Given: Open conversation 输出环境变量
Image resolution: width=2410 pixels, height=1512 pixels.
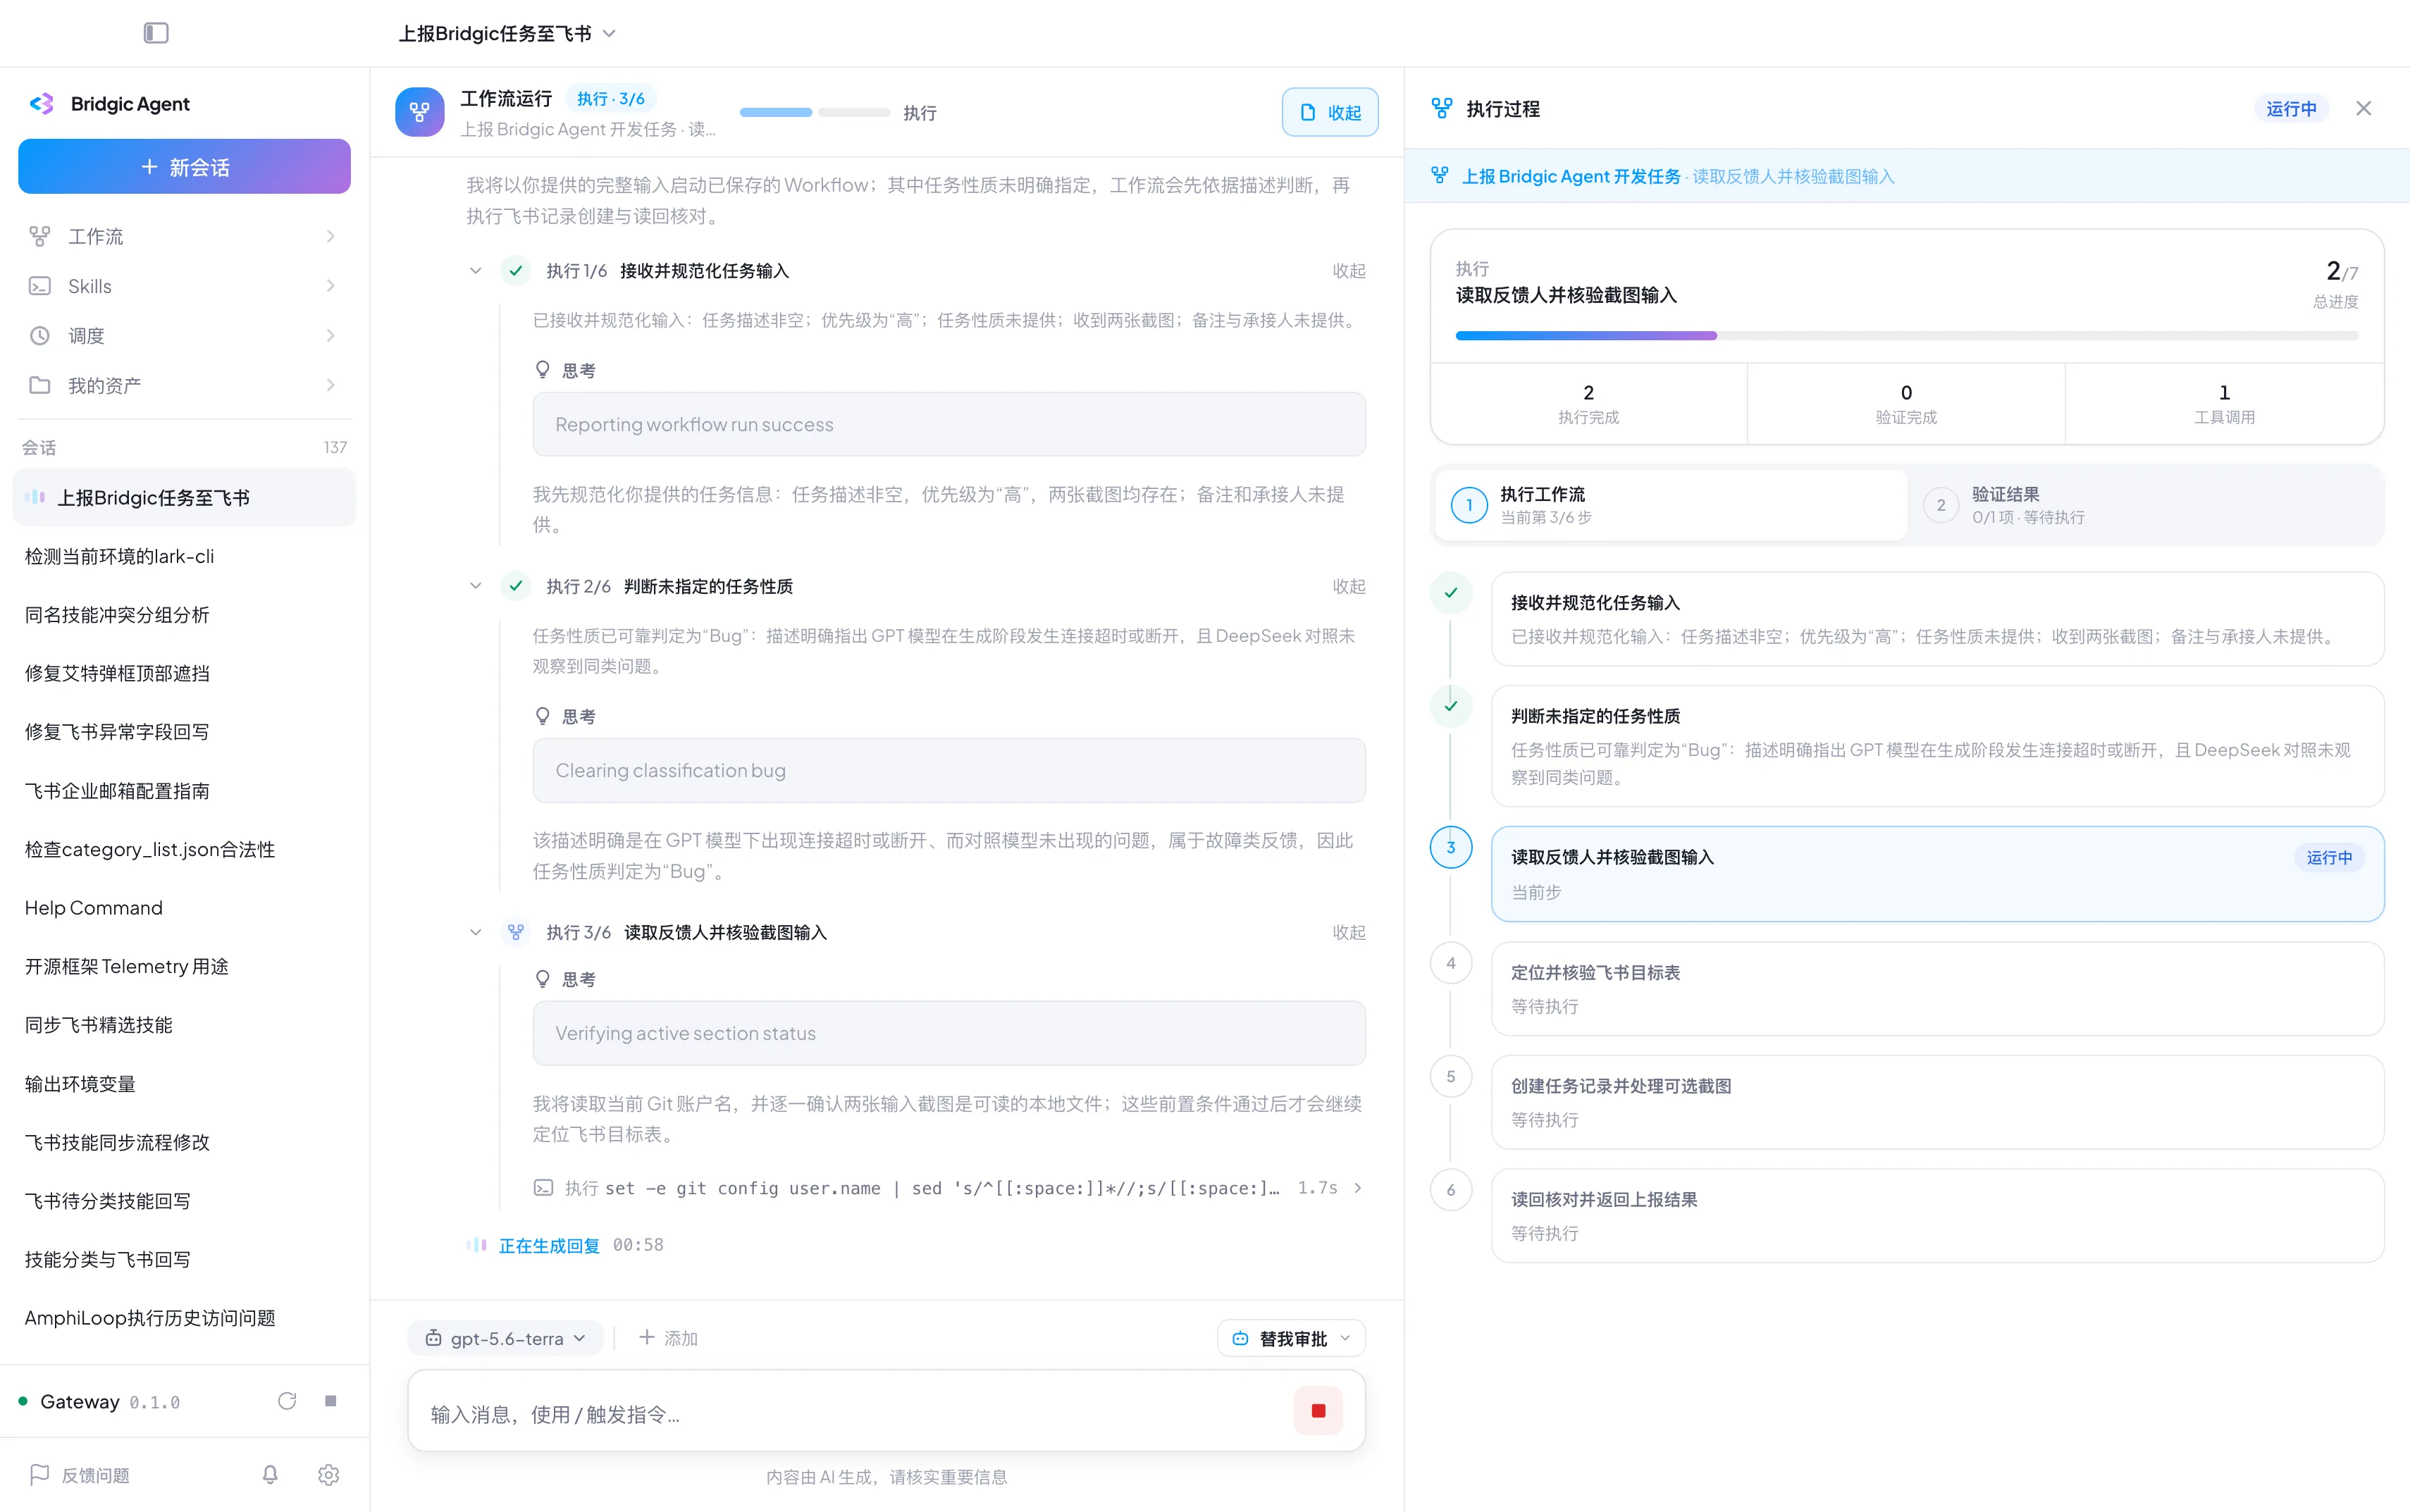Looking at the screenshot, I should 184,1084.
